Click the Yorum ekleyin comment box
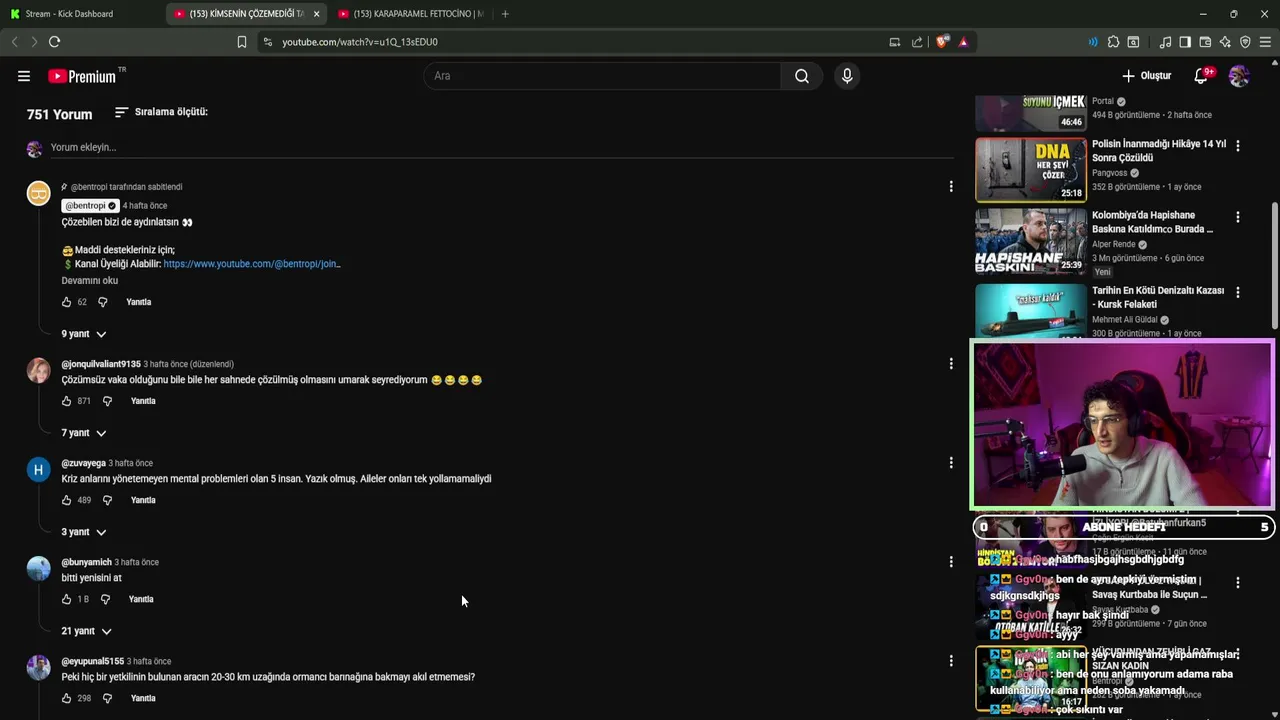This screenshot has height=720, width=1280. 500,147
